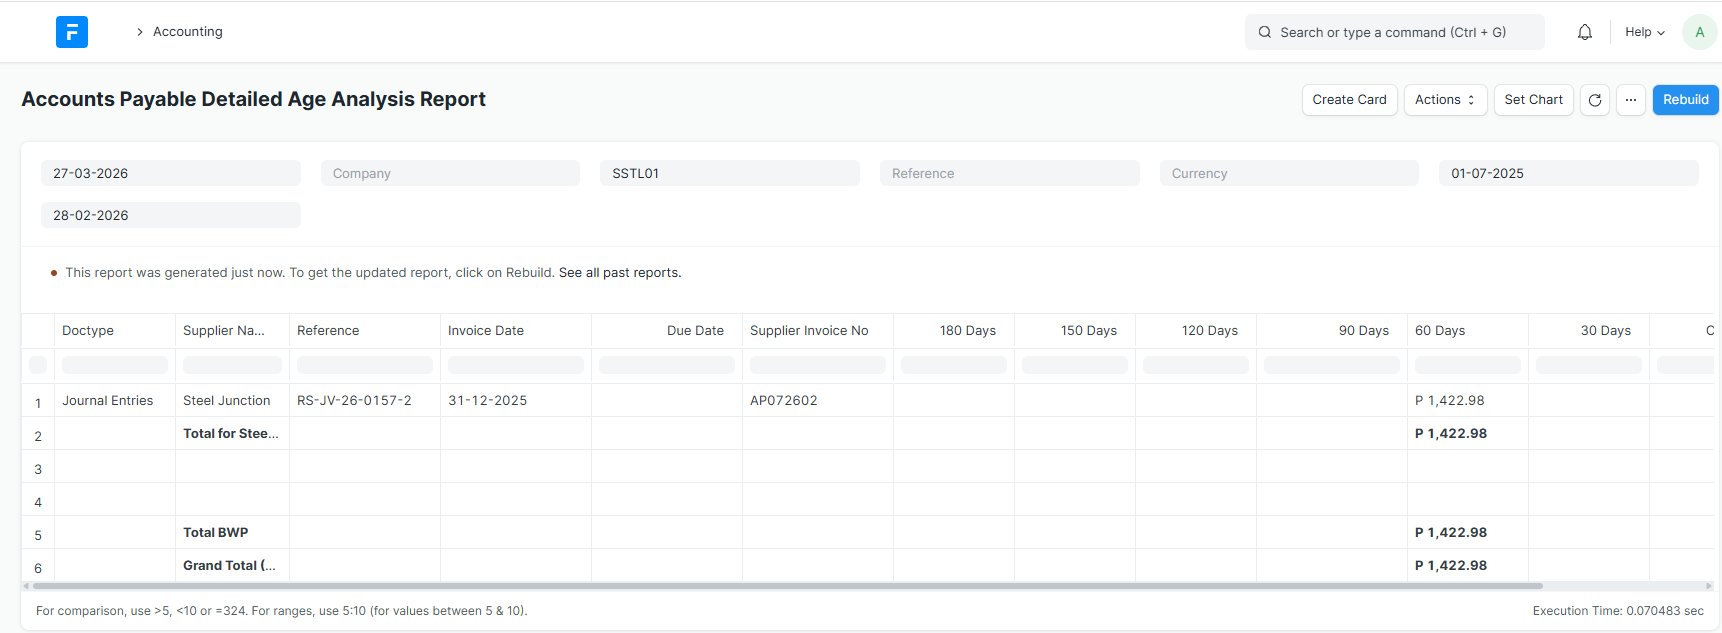The image size is (1722, 633).
Task: Expand the Help dropdown
Action: (x=1645, y=32)
